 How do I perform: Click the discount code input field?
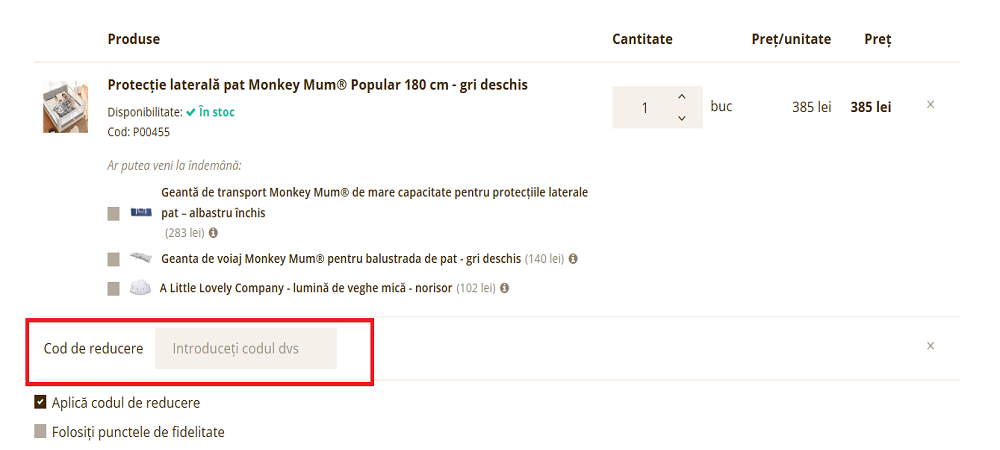point(245,349)
